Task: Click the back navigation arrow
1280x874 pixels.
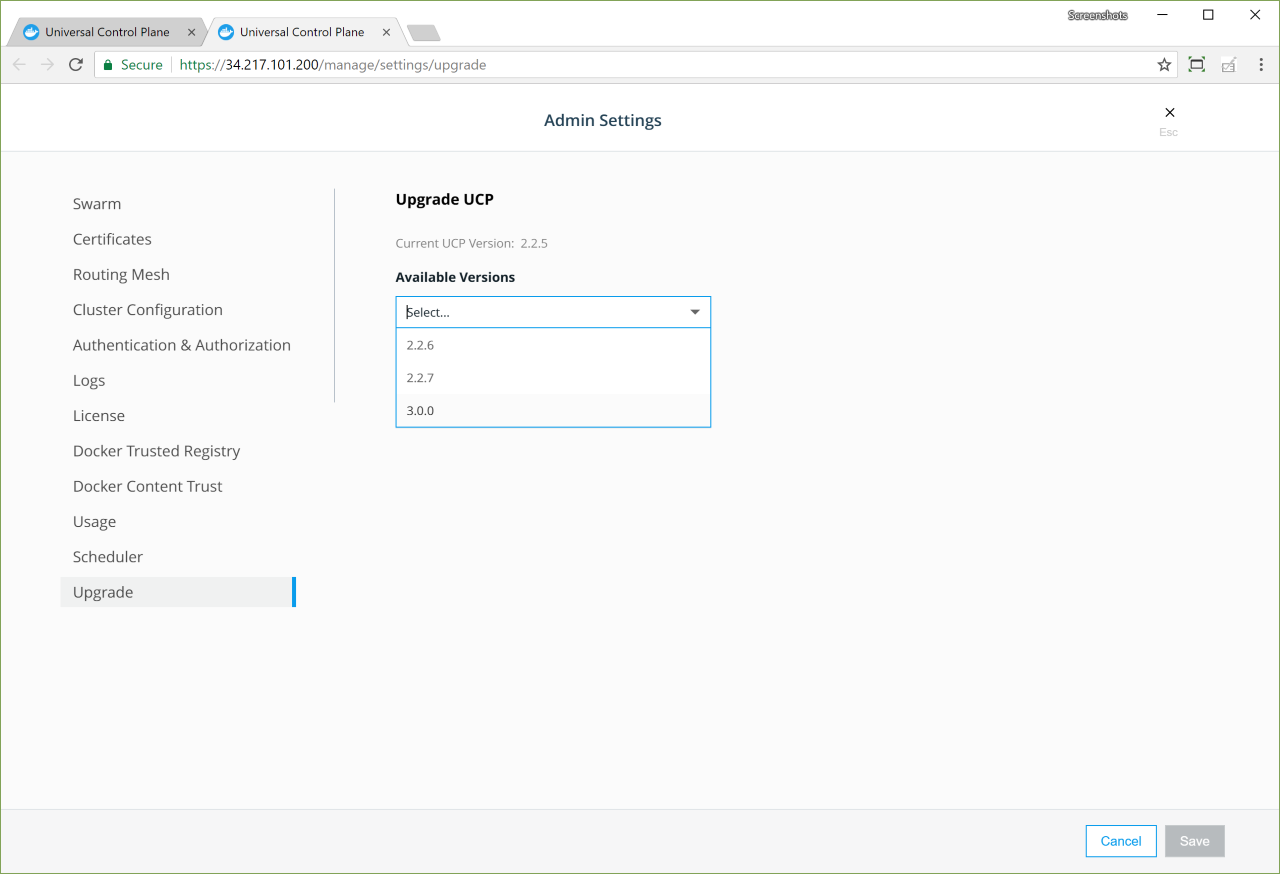Action: 18,64
